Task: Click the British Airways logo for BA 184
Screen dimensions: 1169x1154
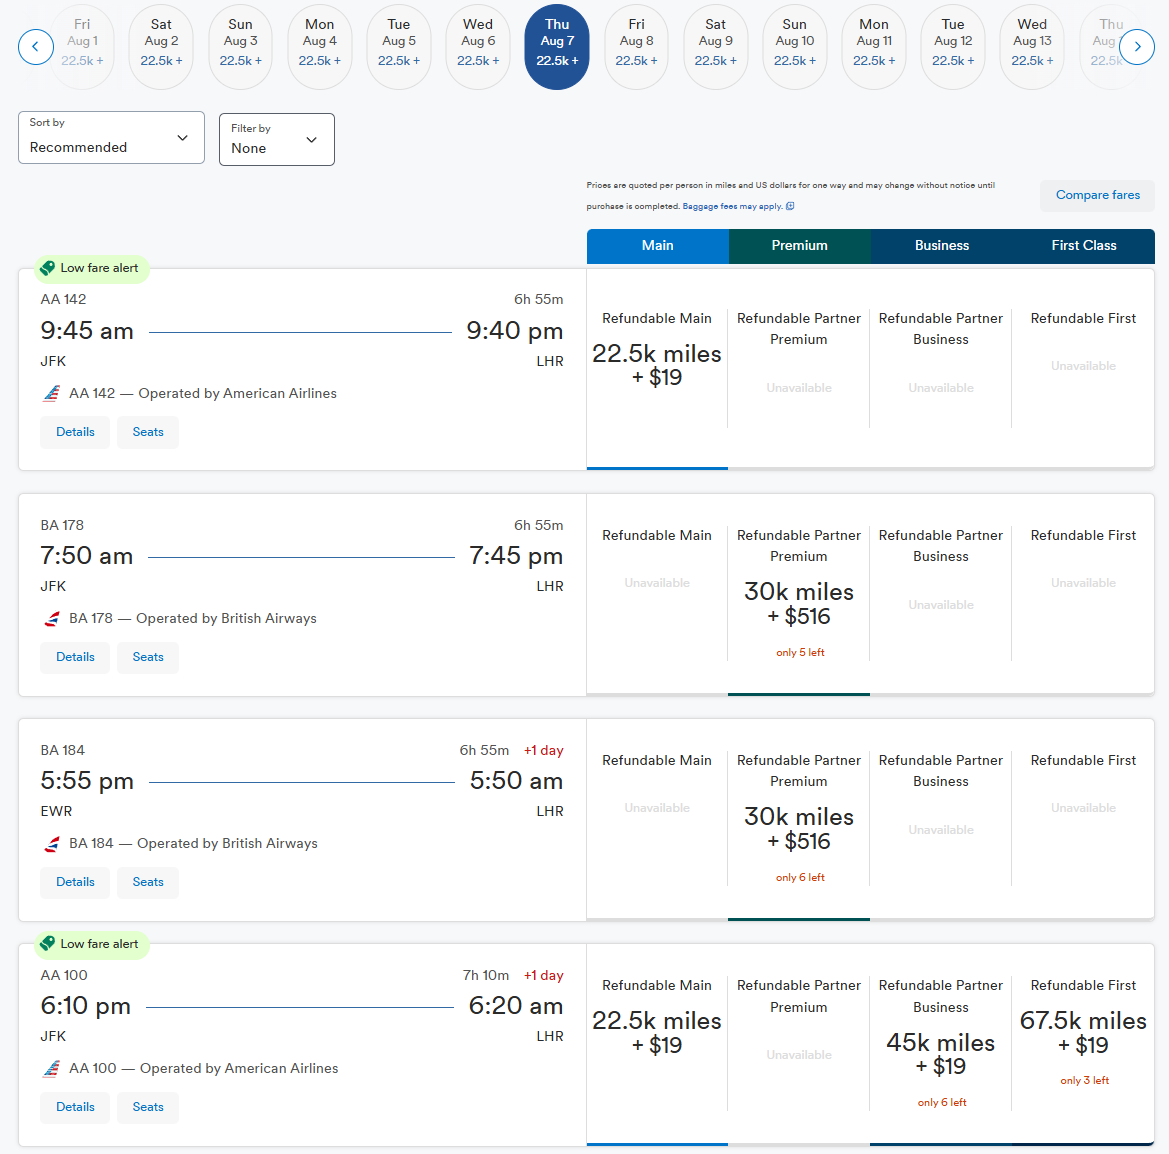Action: tap(51, 844)
